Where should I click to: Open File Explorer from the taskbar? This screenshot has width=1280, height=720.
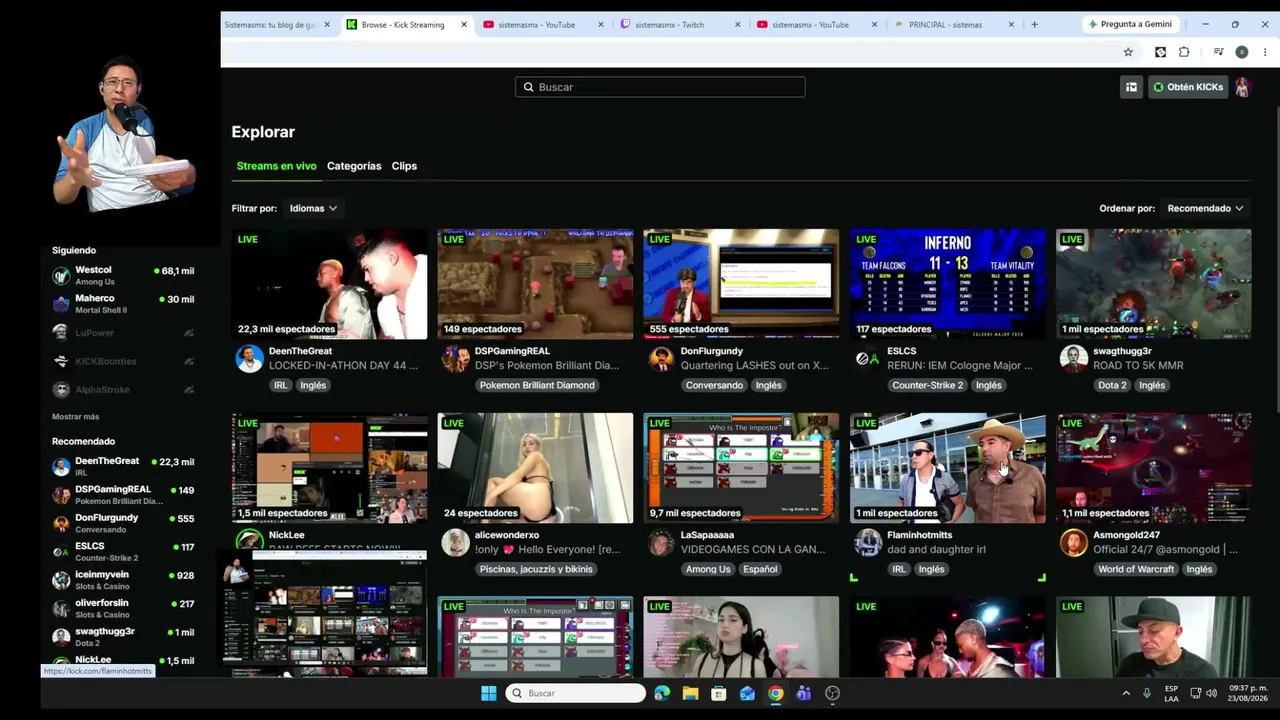(690, 693)
